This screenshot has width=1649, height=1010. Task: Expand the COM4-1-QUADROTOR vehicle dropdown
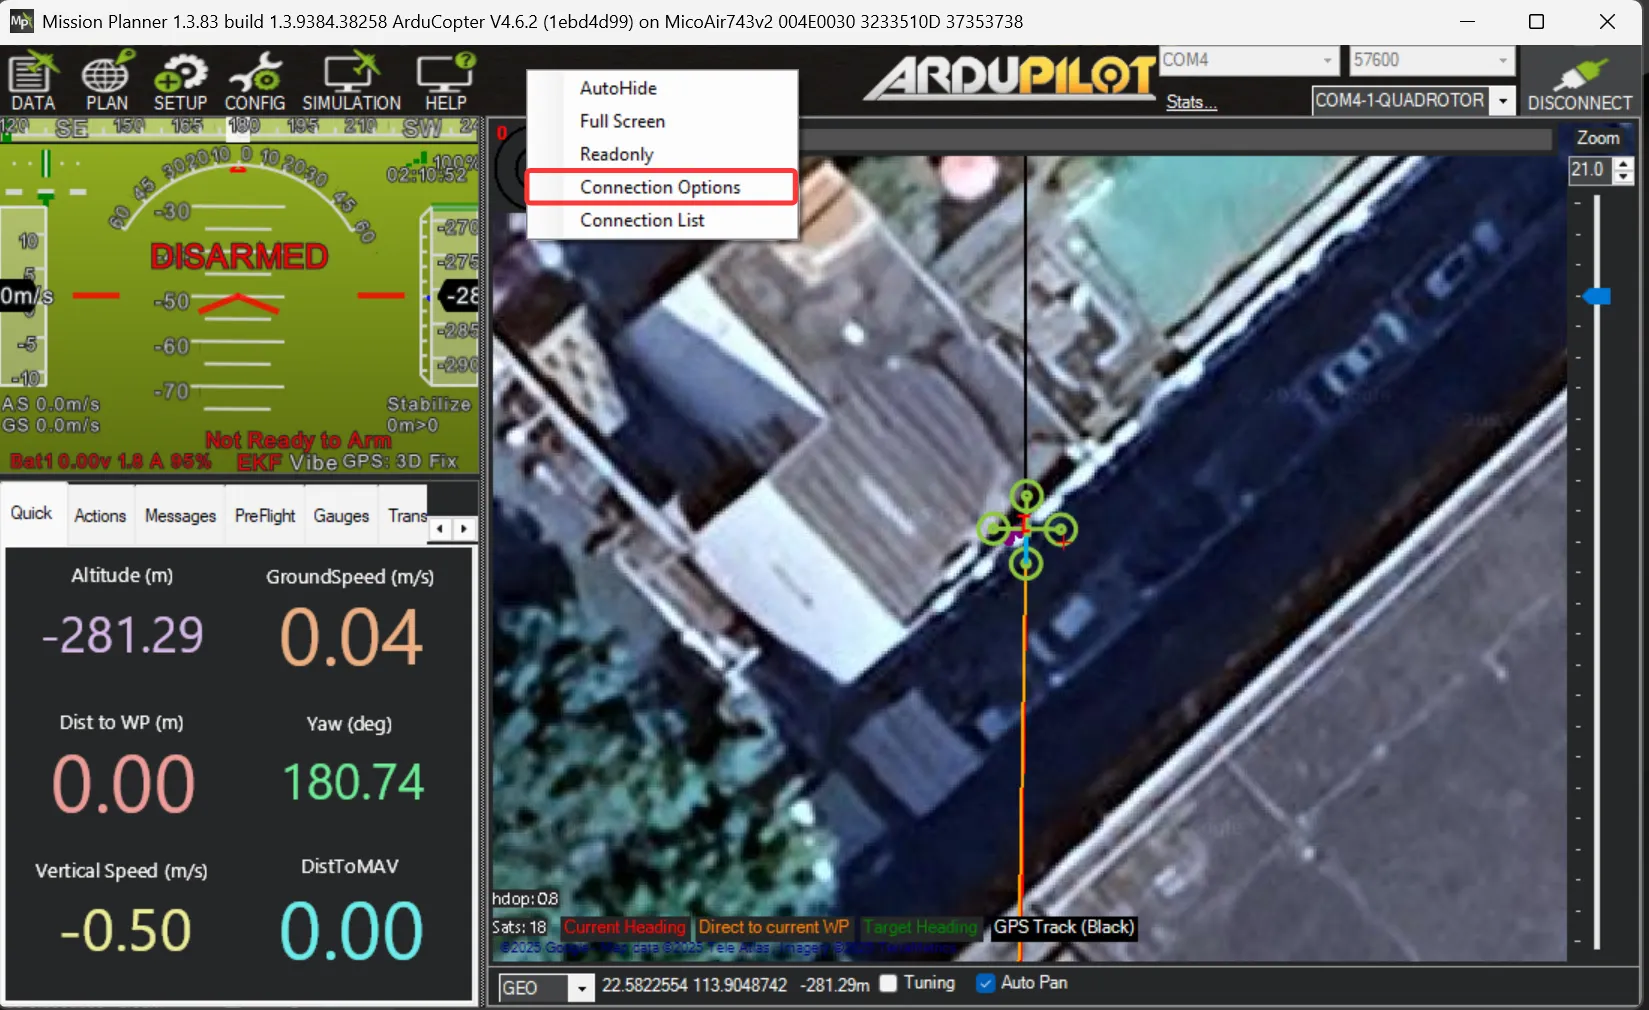[1502, 101]
